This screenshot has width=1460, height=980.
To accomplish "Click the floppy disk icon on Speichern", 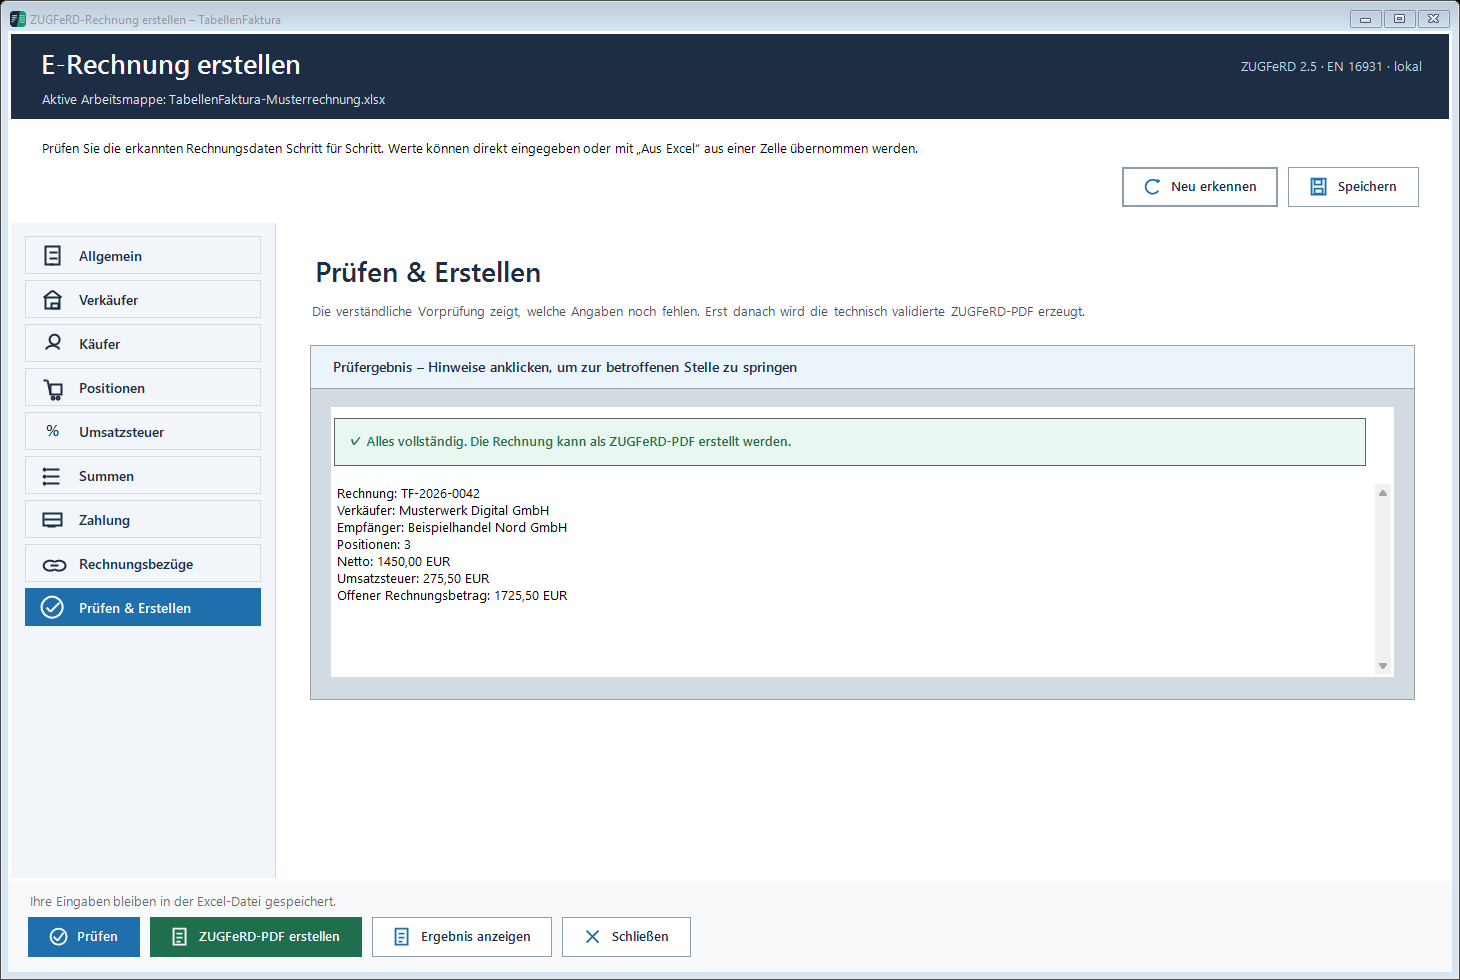I will pos(1318,187).
